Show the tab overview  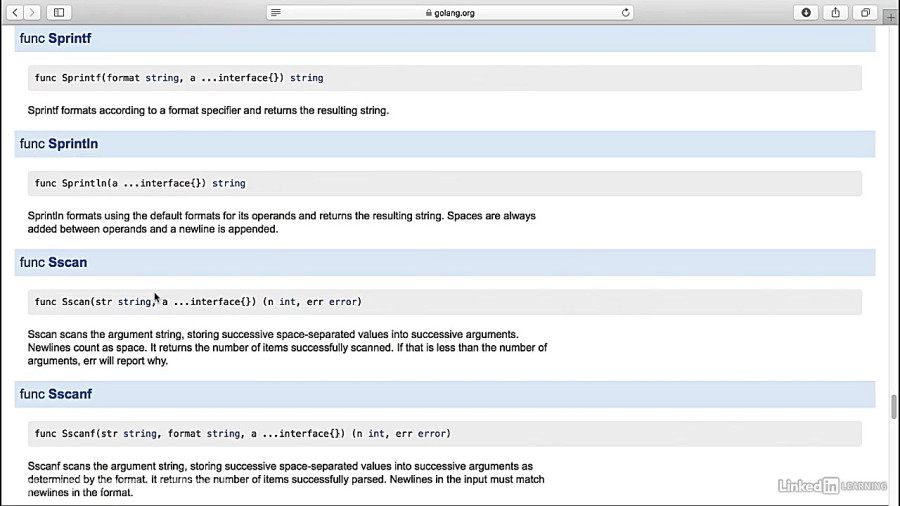(865, 12)
